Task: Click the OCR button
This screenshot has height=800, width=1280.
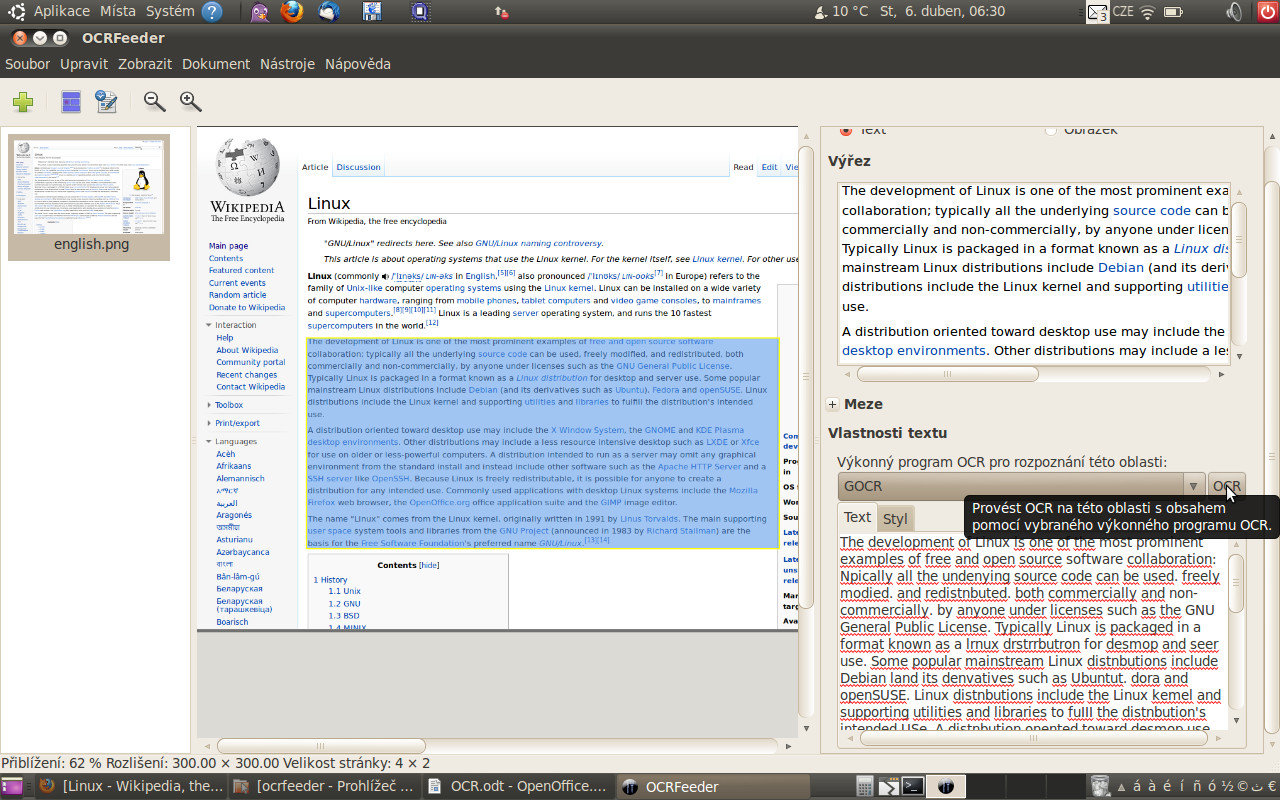Action: (1226, 486)
